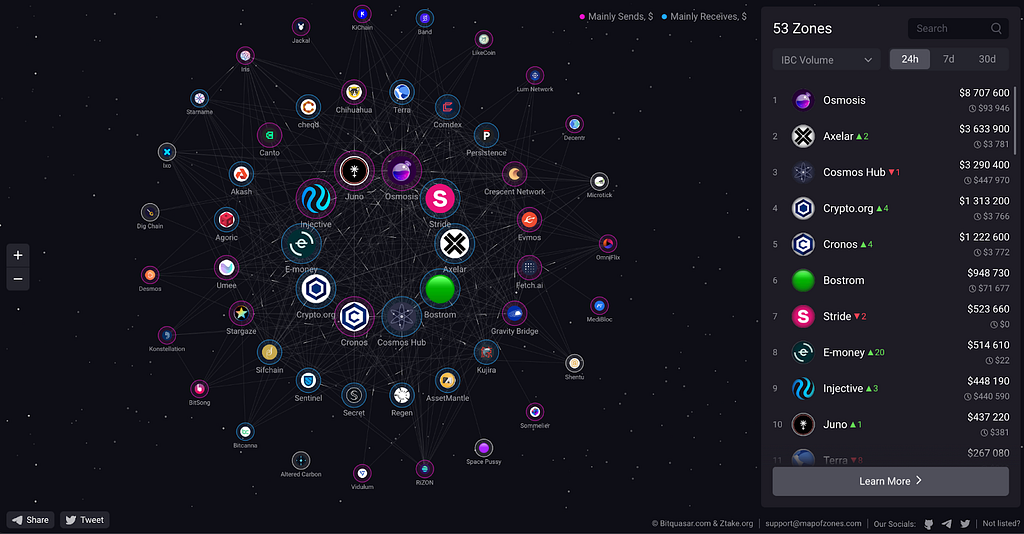The image size is (1024, 534).
Task: Click the Sifchain node
Action: [x=269, y=353]
